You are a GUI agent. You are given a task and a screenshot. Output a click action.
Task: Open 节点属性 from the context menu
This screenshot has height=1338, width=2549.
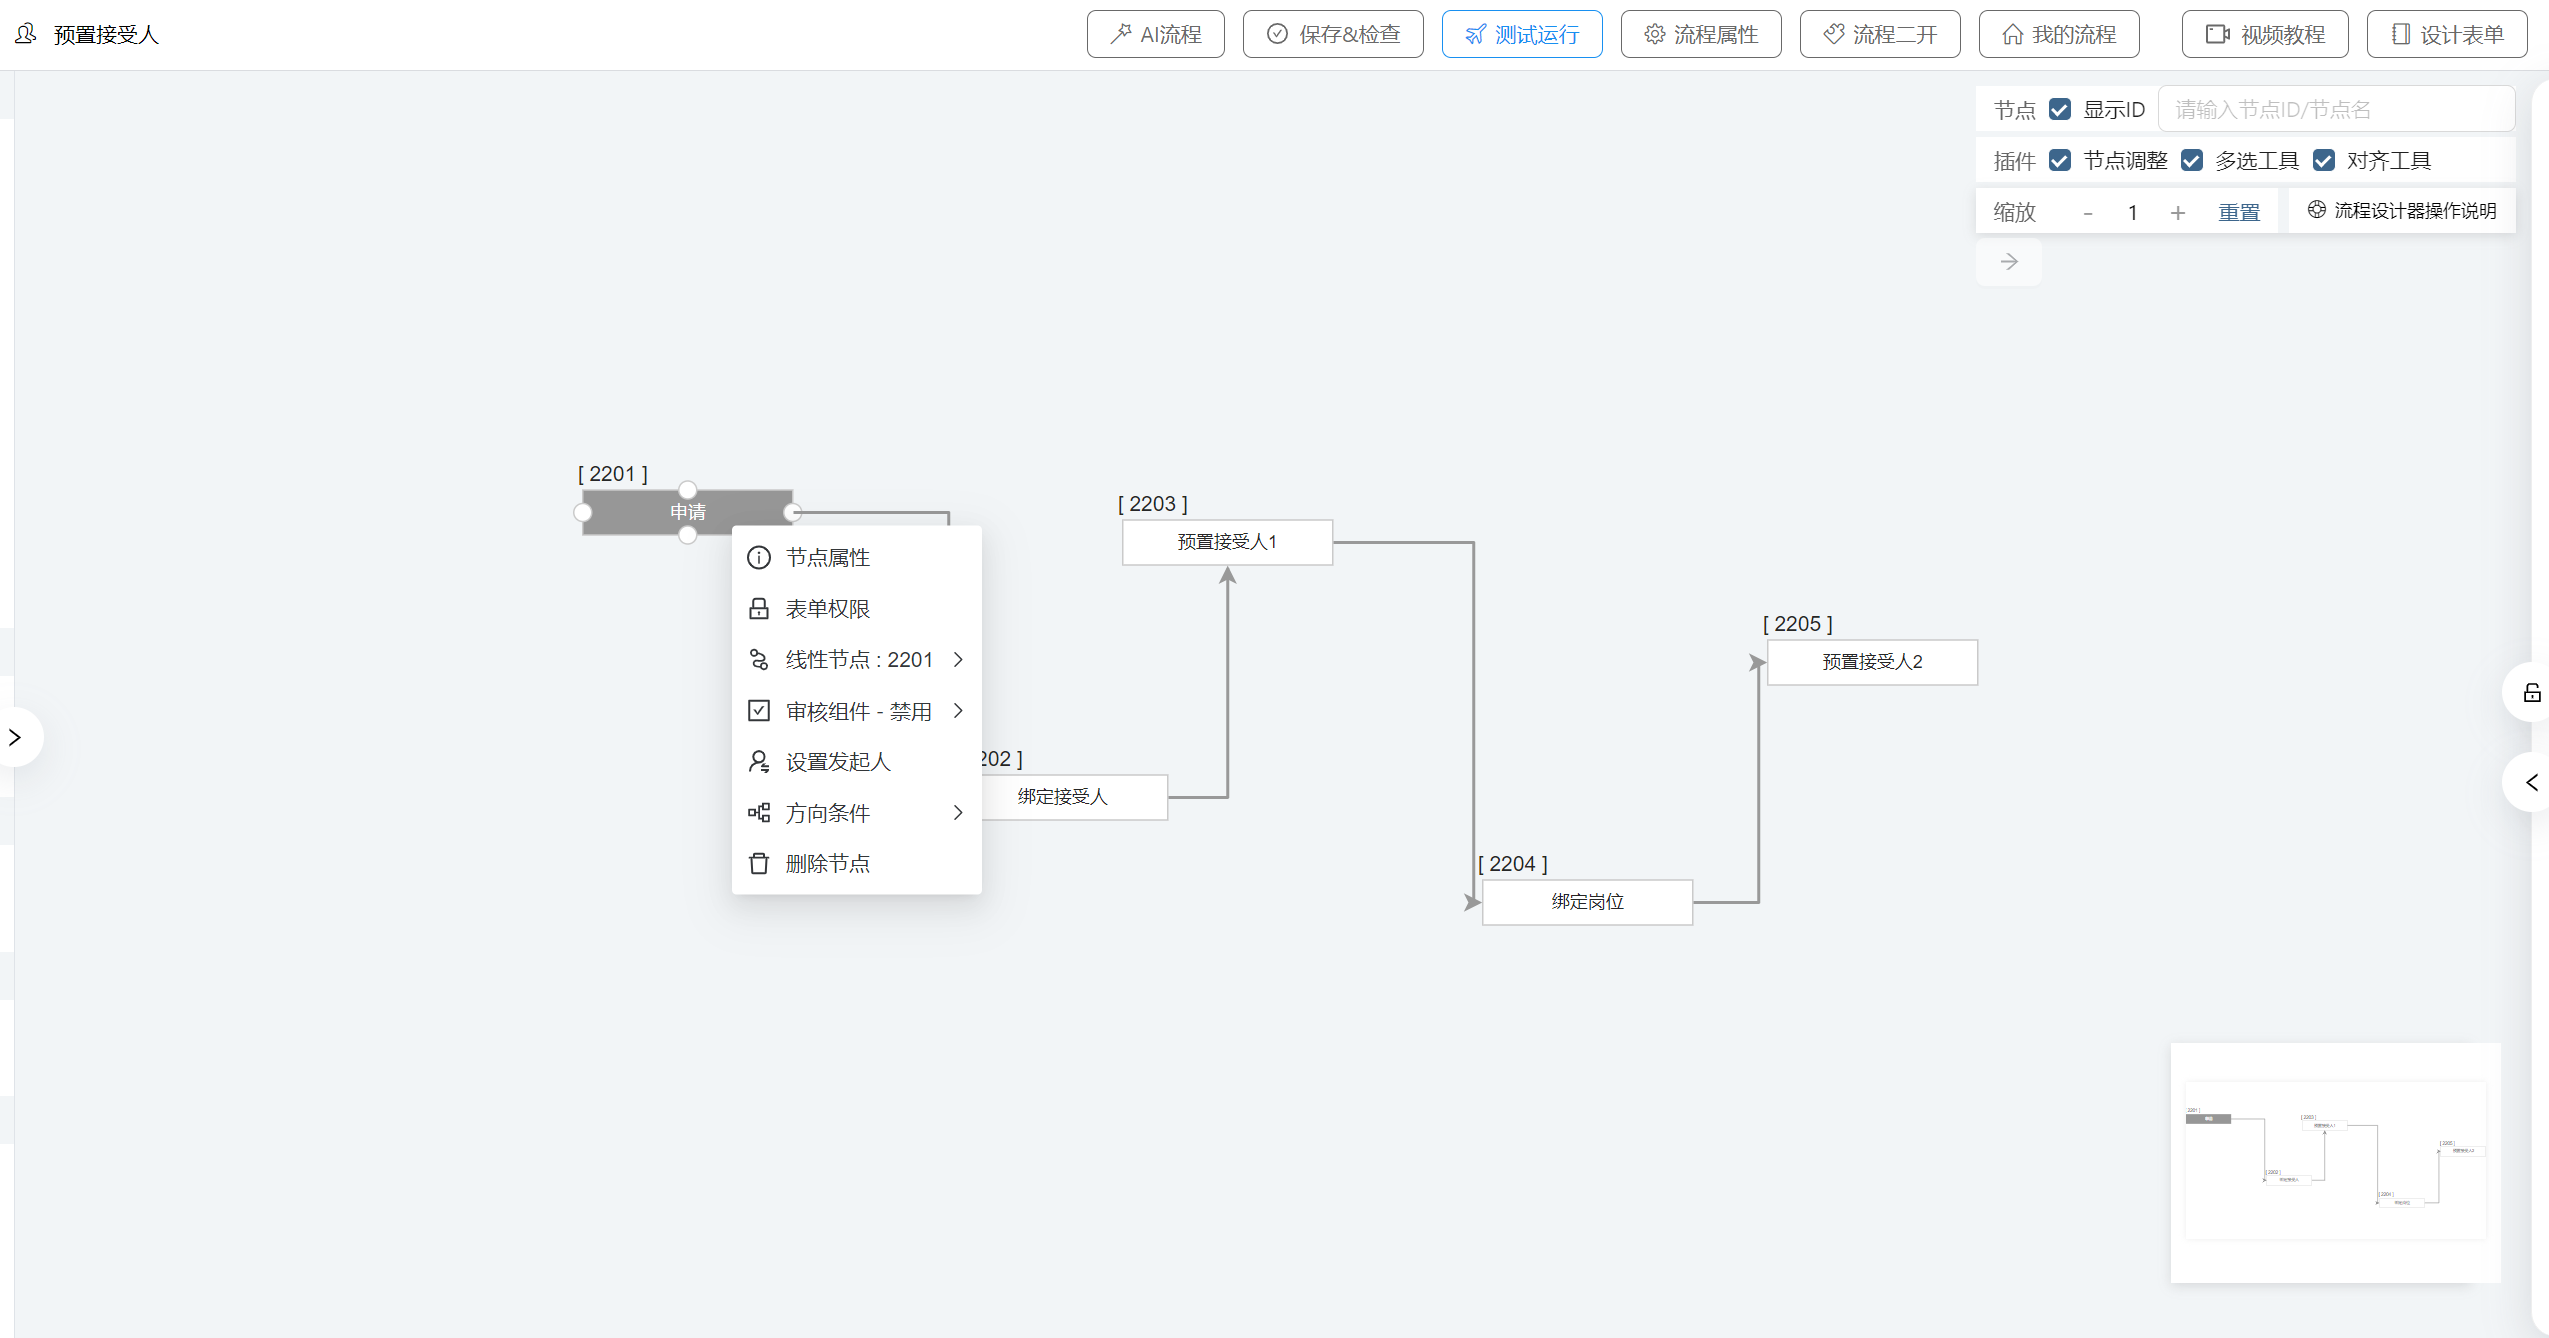point(857,557)
